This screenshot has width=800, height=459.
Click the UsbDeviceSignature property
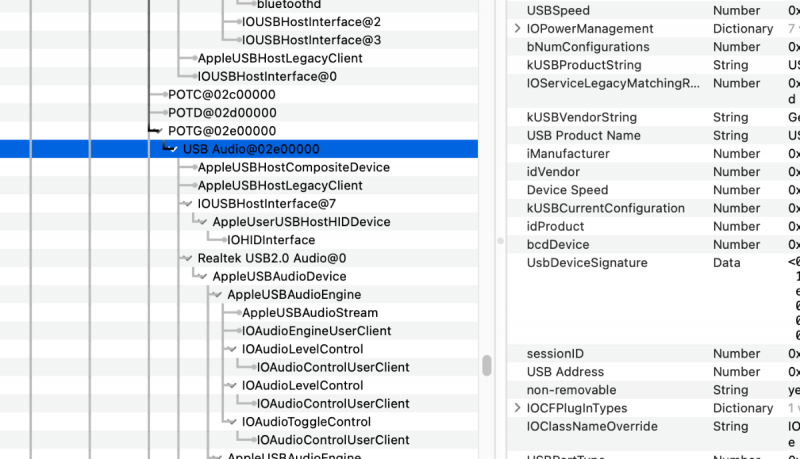click(587, 263)
